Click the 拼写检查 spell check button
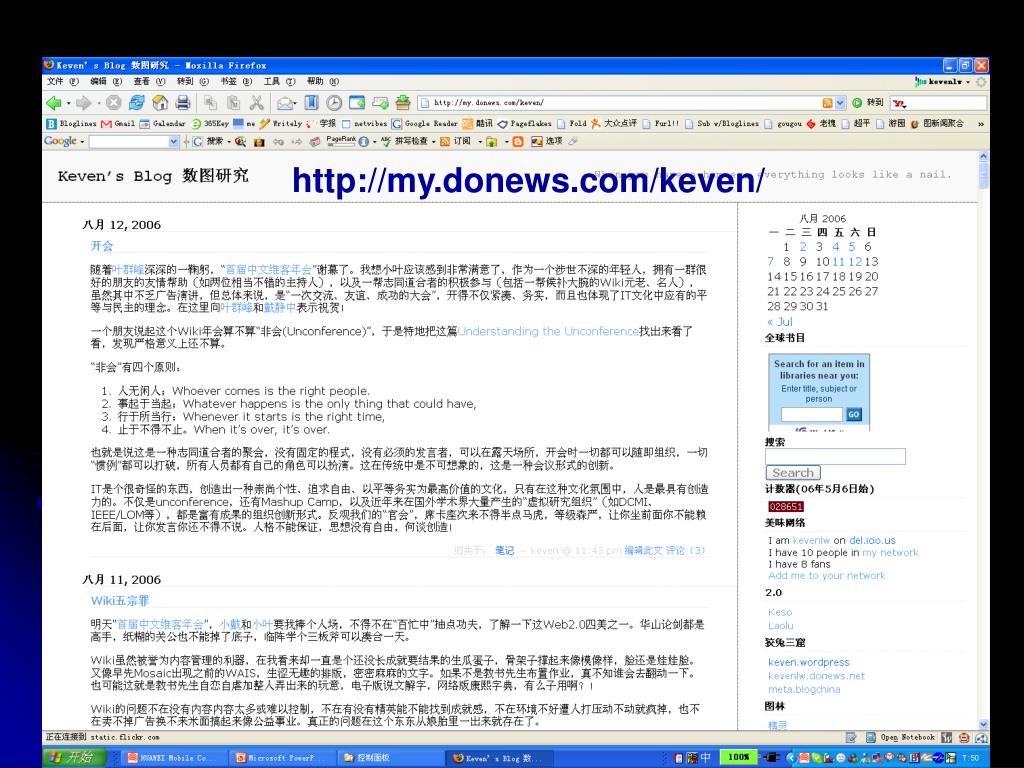Screen dimensions: 1024x768 point(406,141)
